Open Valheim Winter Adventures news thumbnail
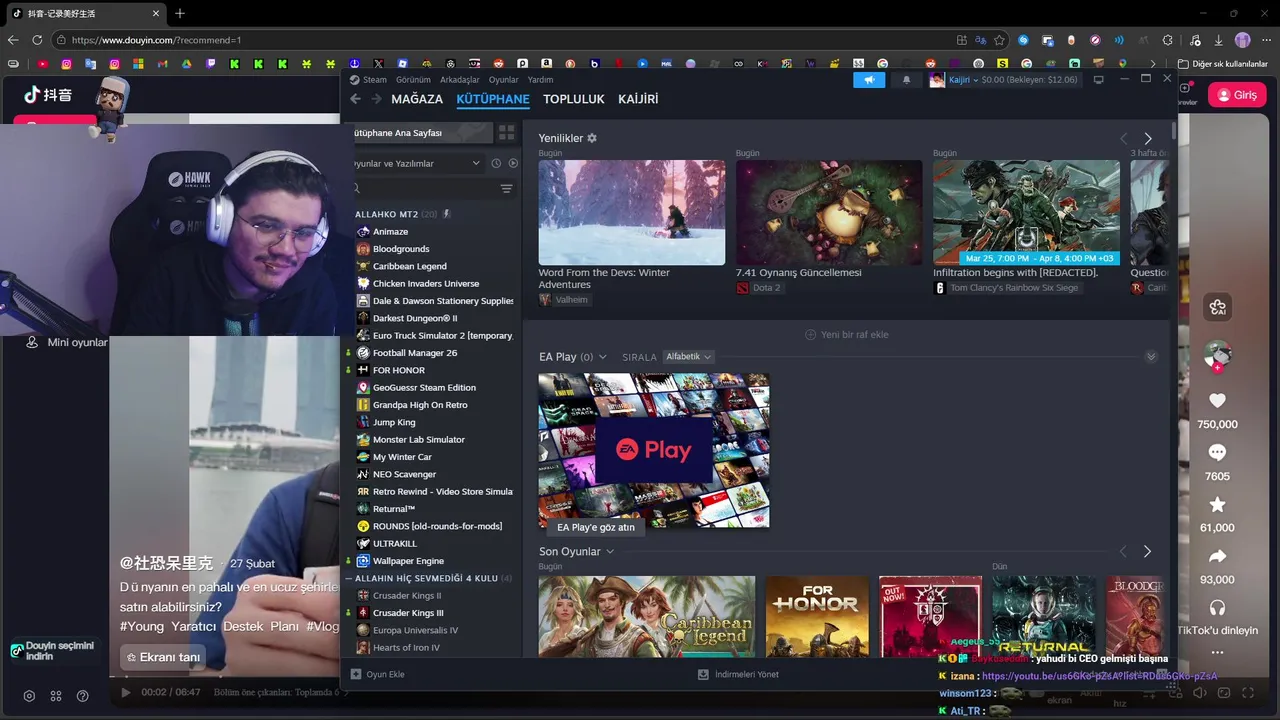 pos(632,212)
